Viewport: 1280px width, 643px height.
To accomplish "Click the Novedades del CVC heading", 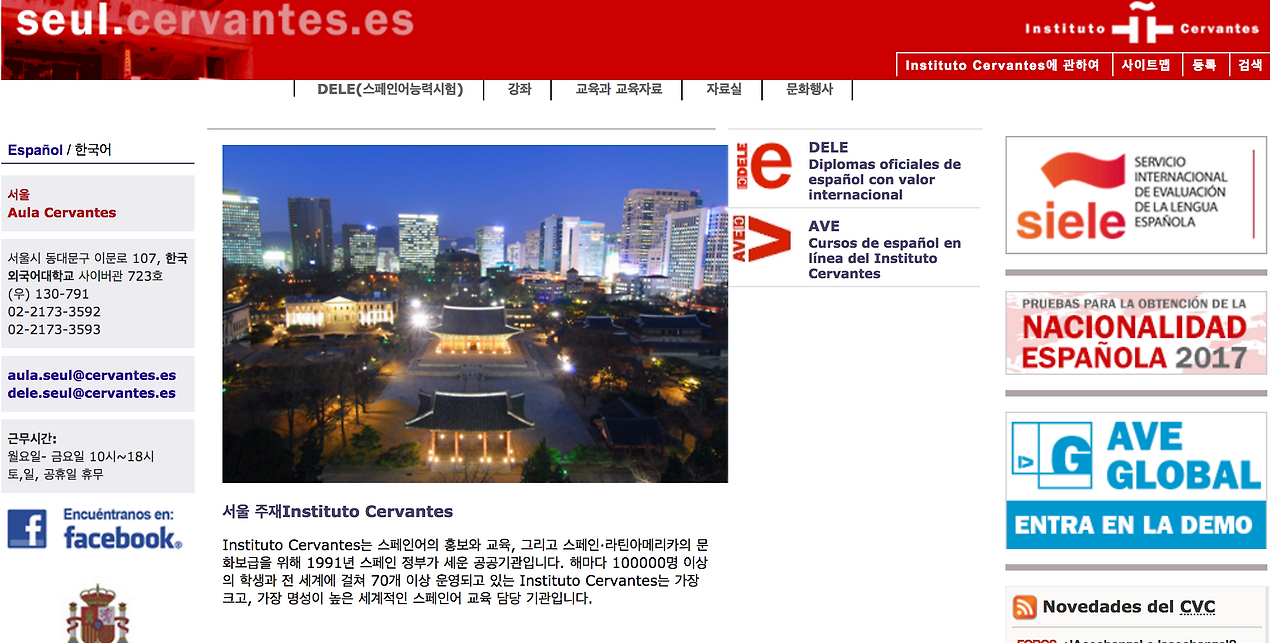I will 1129,607.
